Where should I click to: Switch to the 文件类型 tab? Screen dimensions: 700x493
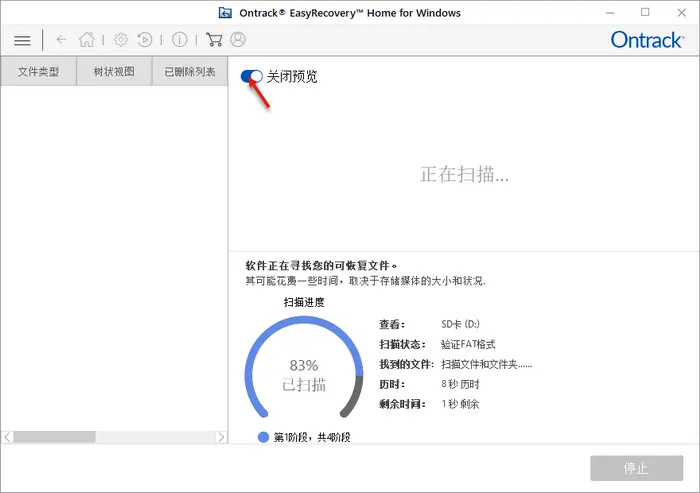38,71
